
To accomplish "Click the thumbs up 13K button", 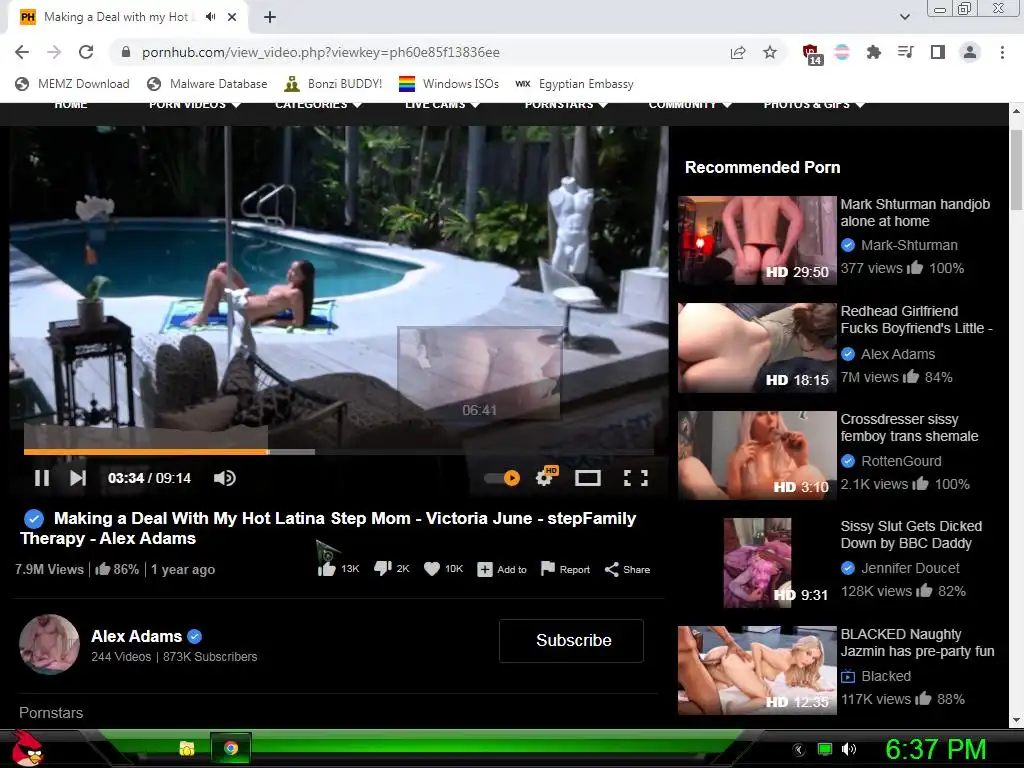I will coord(338,569).
